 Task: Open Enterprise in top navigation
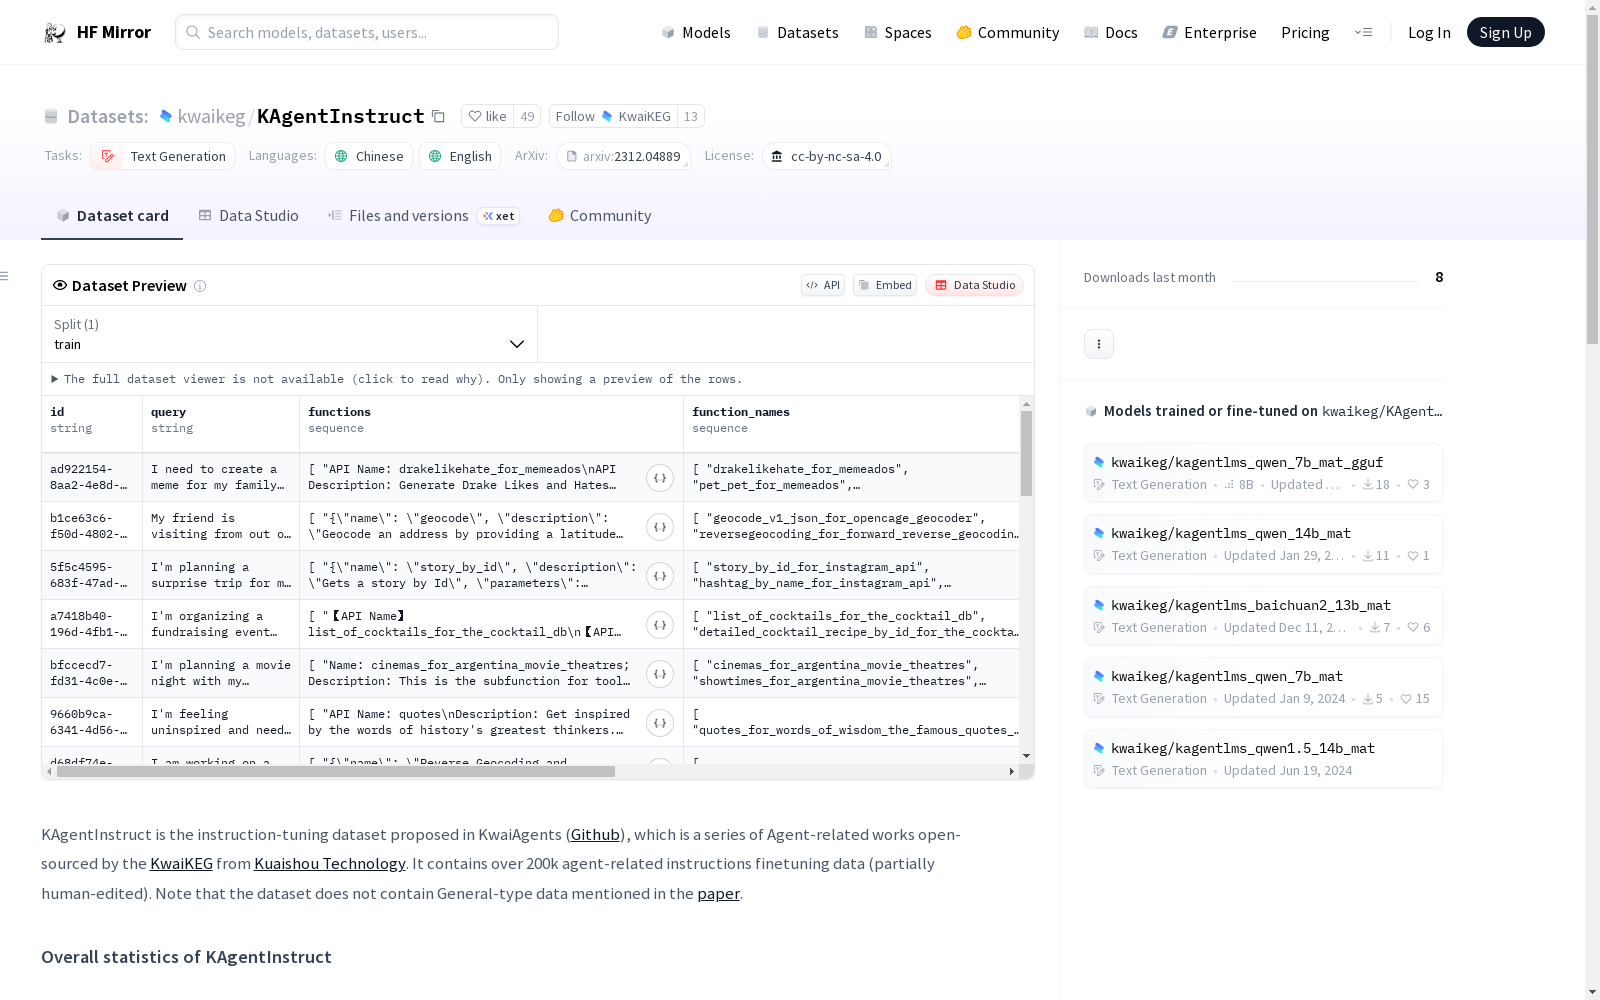(1210, 32)
